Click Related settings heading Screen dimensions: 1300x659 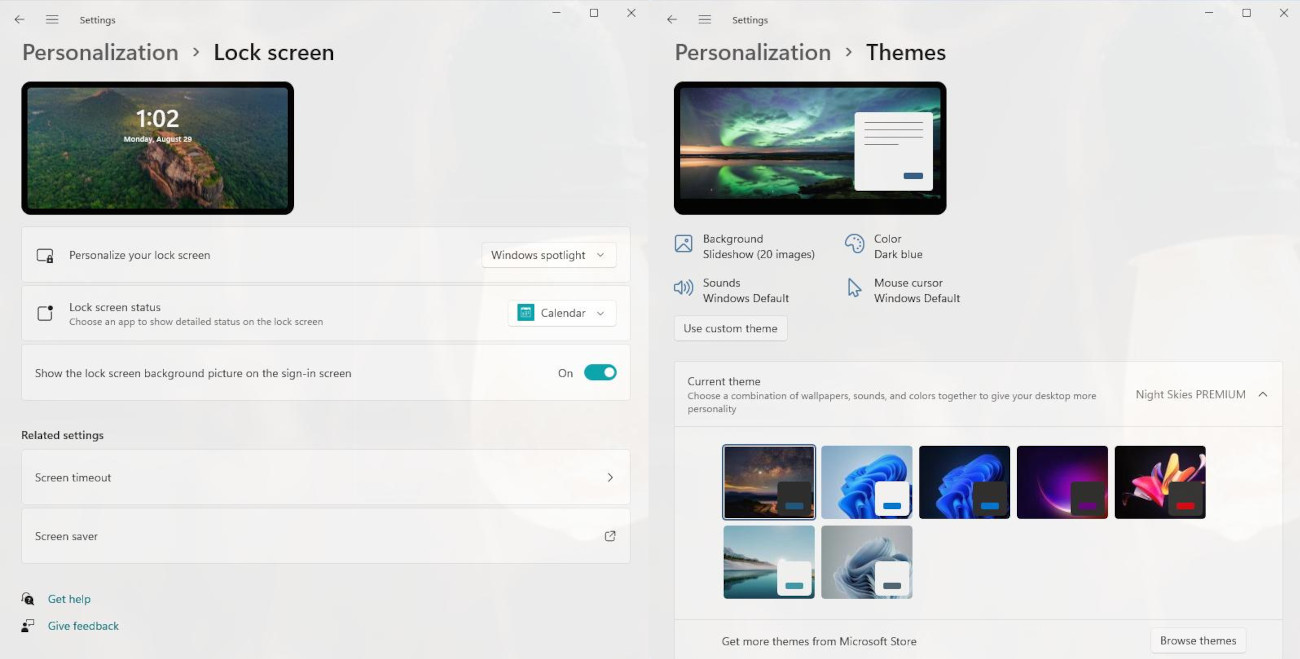pos(62,435)
